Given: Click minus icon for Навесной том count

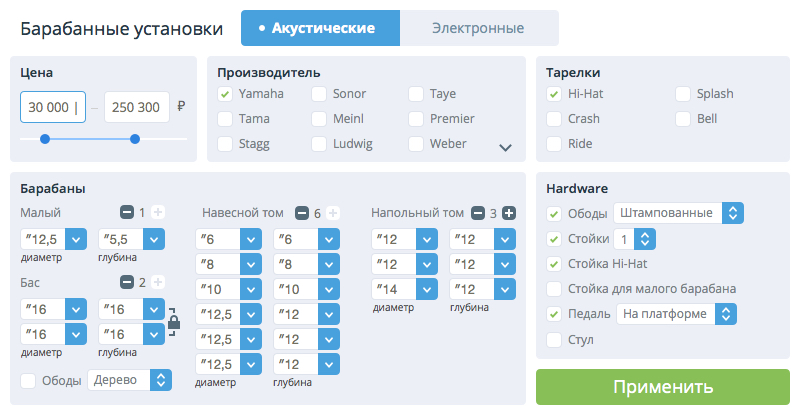Looking at the screenshot, I should [302, 213].
